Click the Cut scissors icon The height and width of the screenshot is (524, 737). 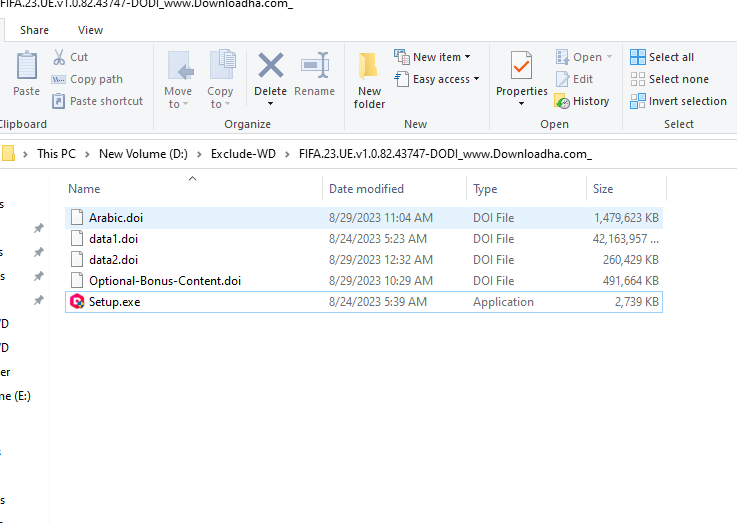tap(59, 57)
